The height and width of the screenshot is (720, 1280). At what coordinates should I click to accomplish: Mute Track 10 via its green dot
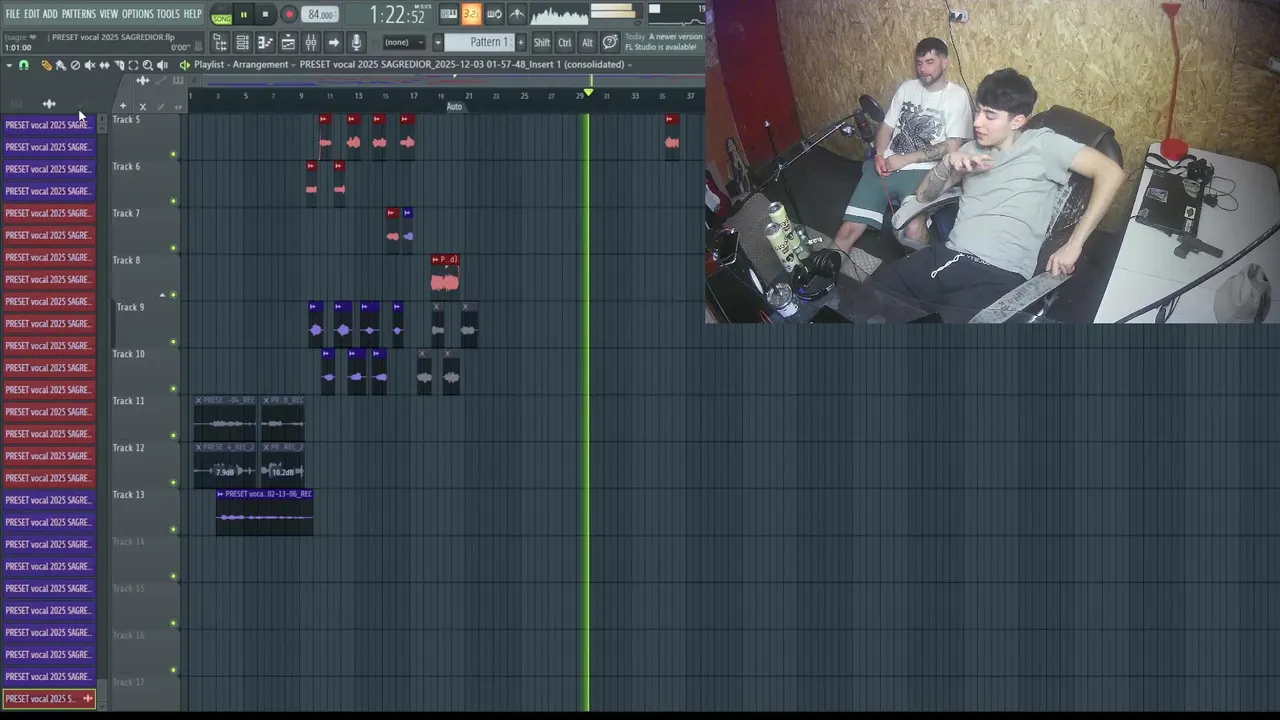[x=173, y=389]
